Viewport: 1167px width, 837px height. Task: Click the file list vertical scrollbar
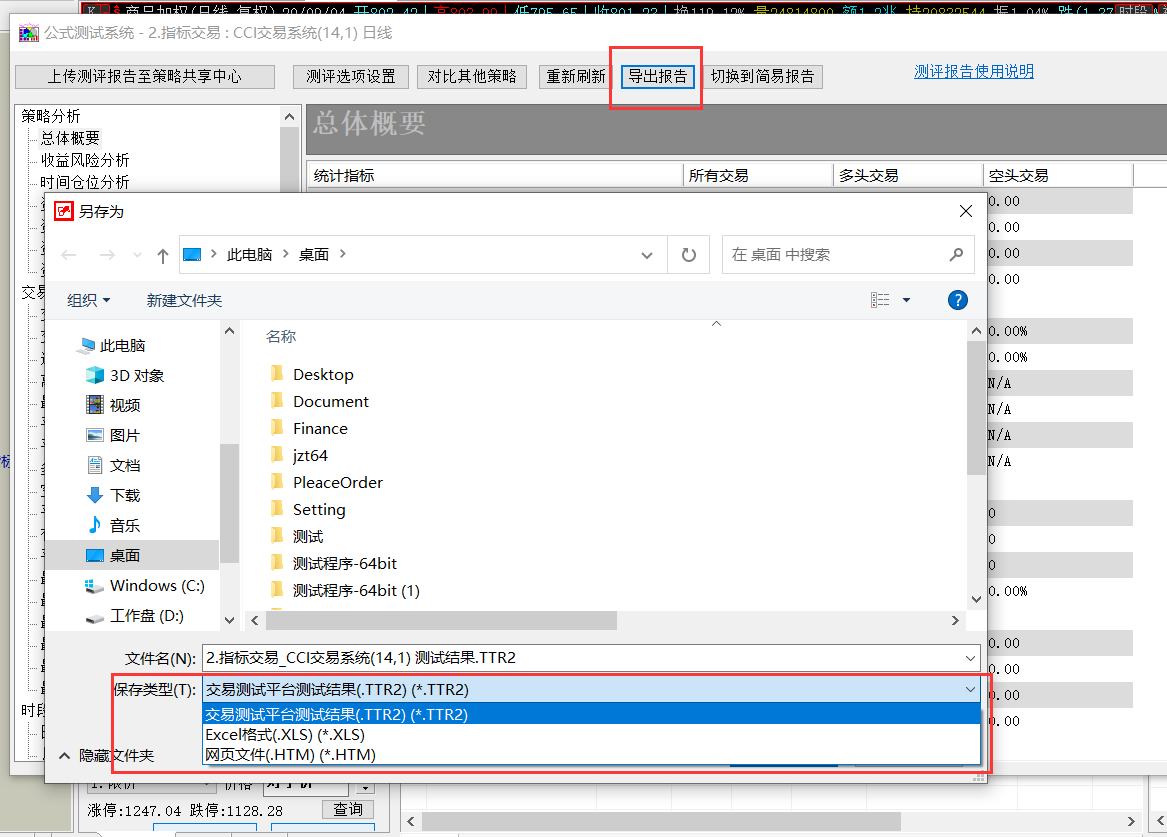click(976, 408)
